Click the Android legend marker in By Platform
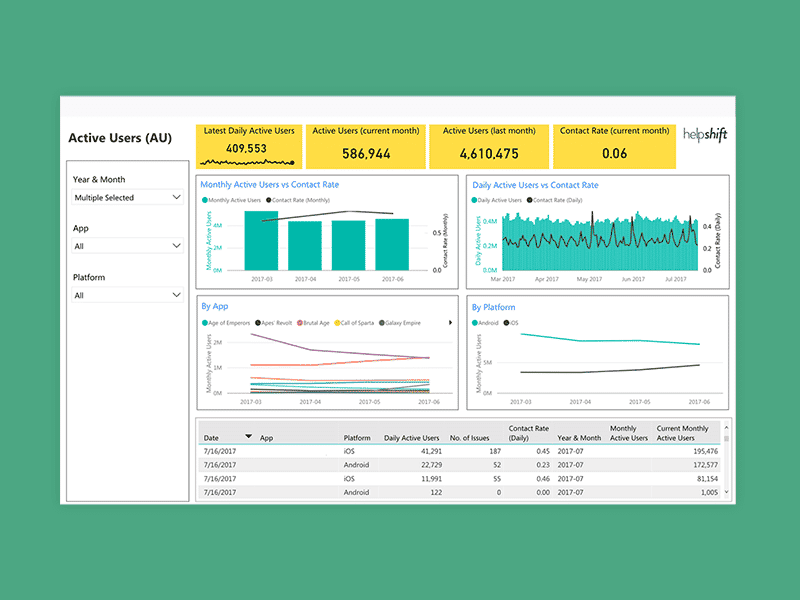Viewport: 800px width, 600px height. [x=474, y=323]
